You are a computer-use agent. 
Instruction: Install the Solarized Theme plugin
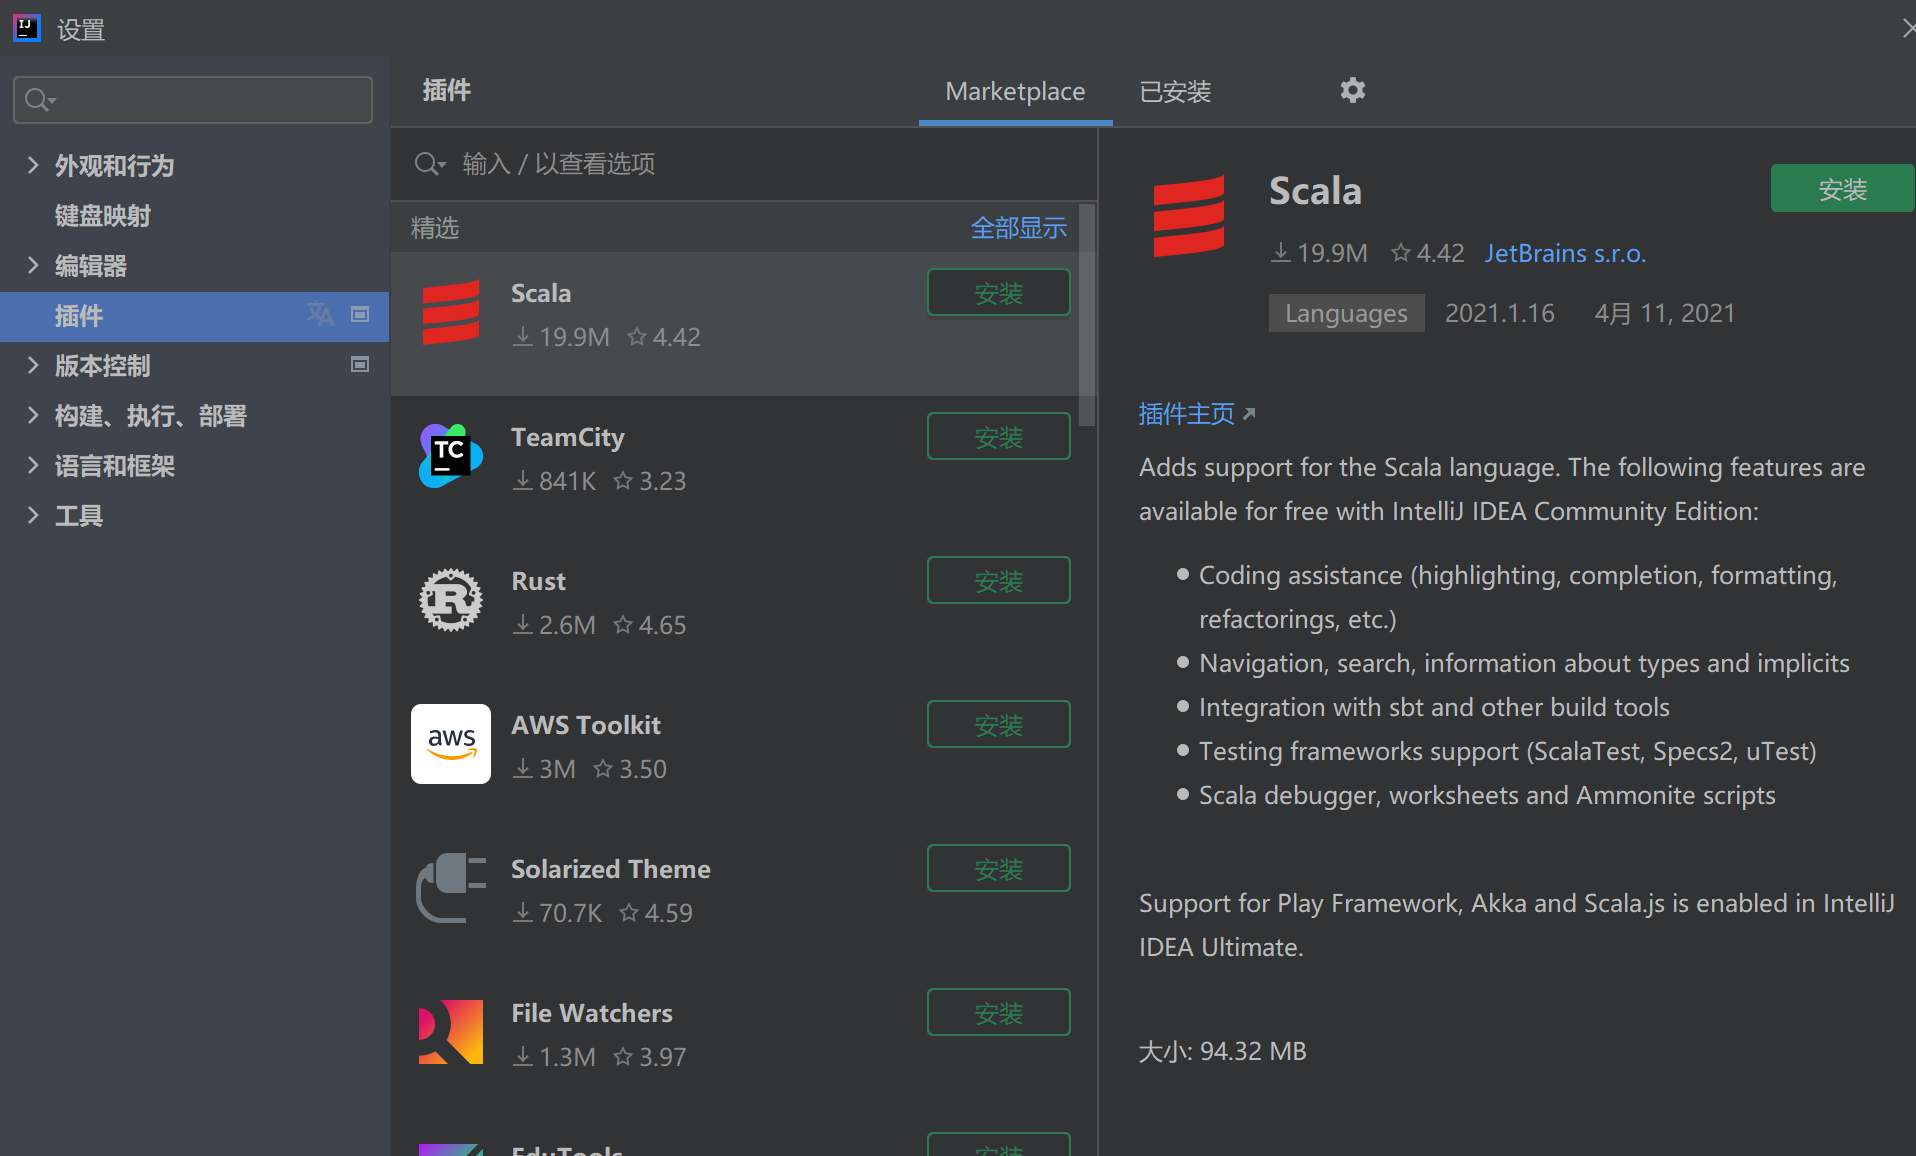point(998,869)
